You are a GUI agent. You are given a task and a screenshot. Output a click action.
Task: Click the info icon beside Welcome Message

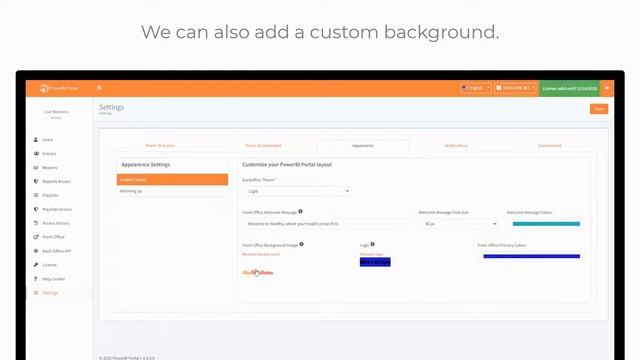[x=300, y=211]
